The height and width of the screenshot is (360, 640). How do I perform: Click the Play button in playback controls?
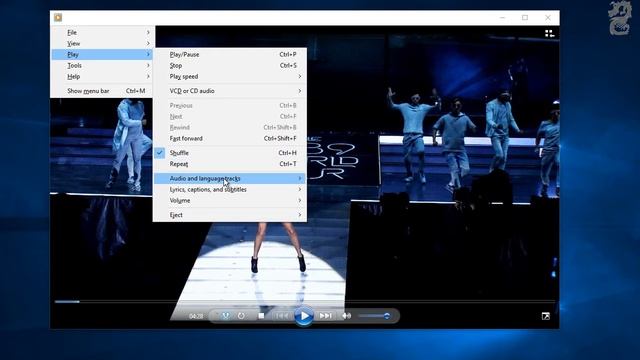point(304,316)
